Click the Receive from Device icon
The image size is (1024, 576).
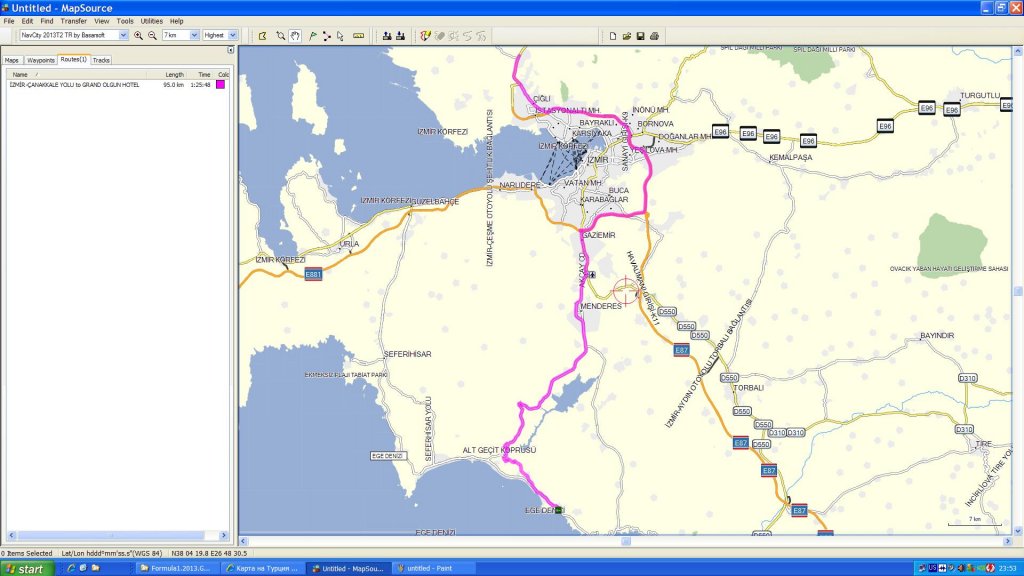(400, 36)
